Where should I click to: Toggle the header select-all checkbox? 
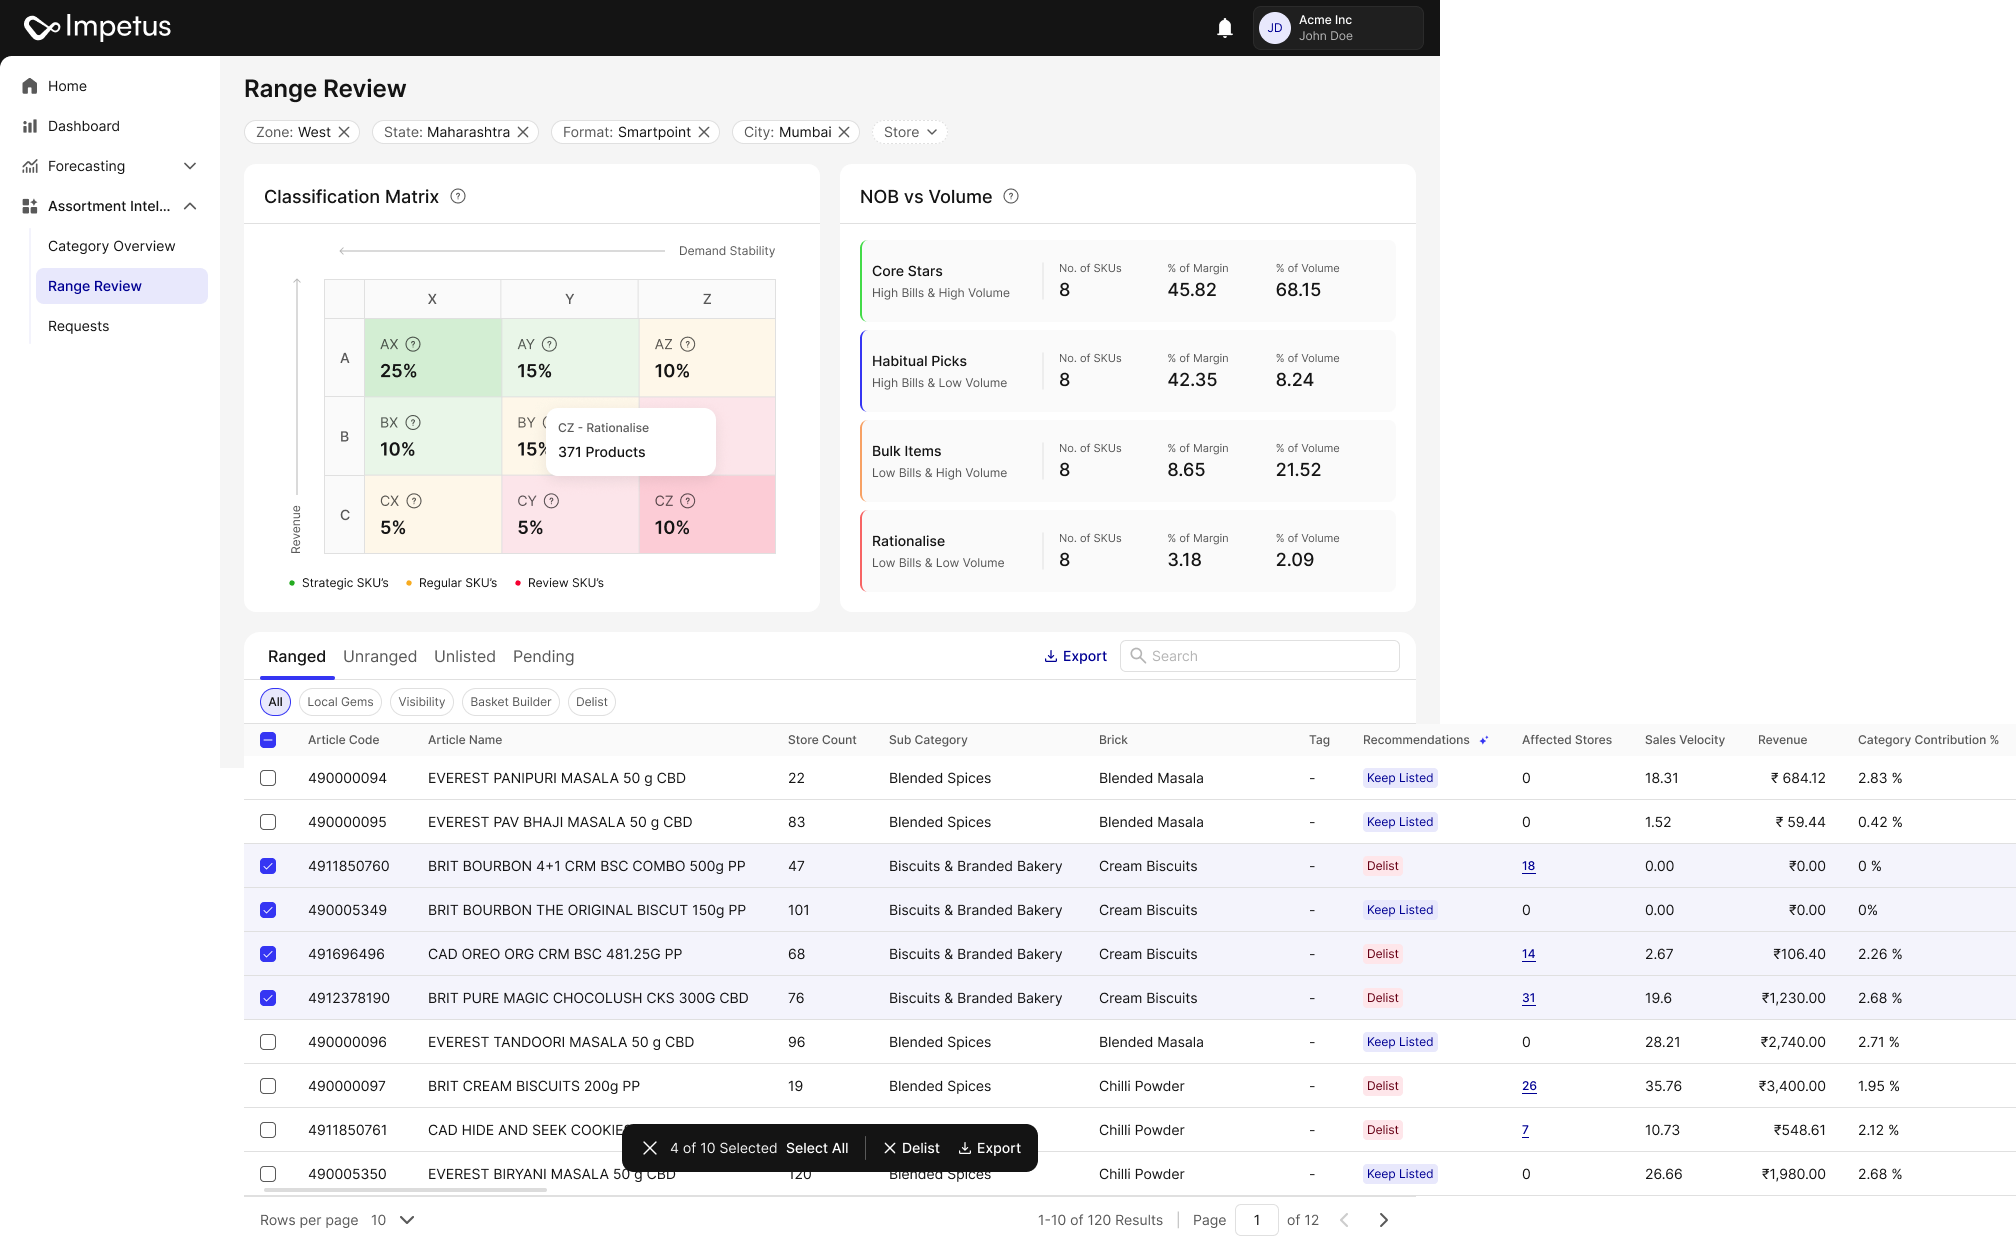[268, 740]
